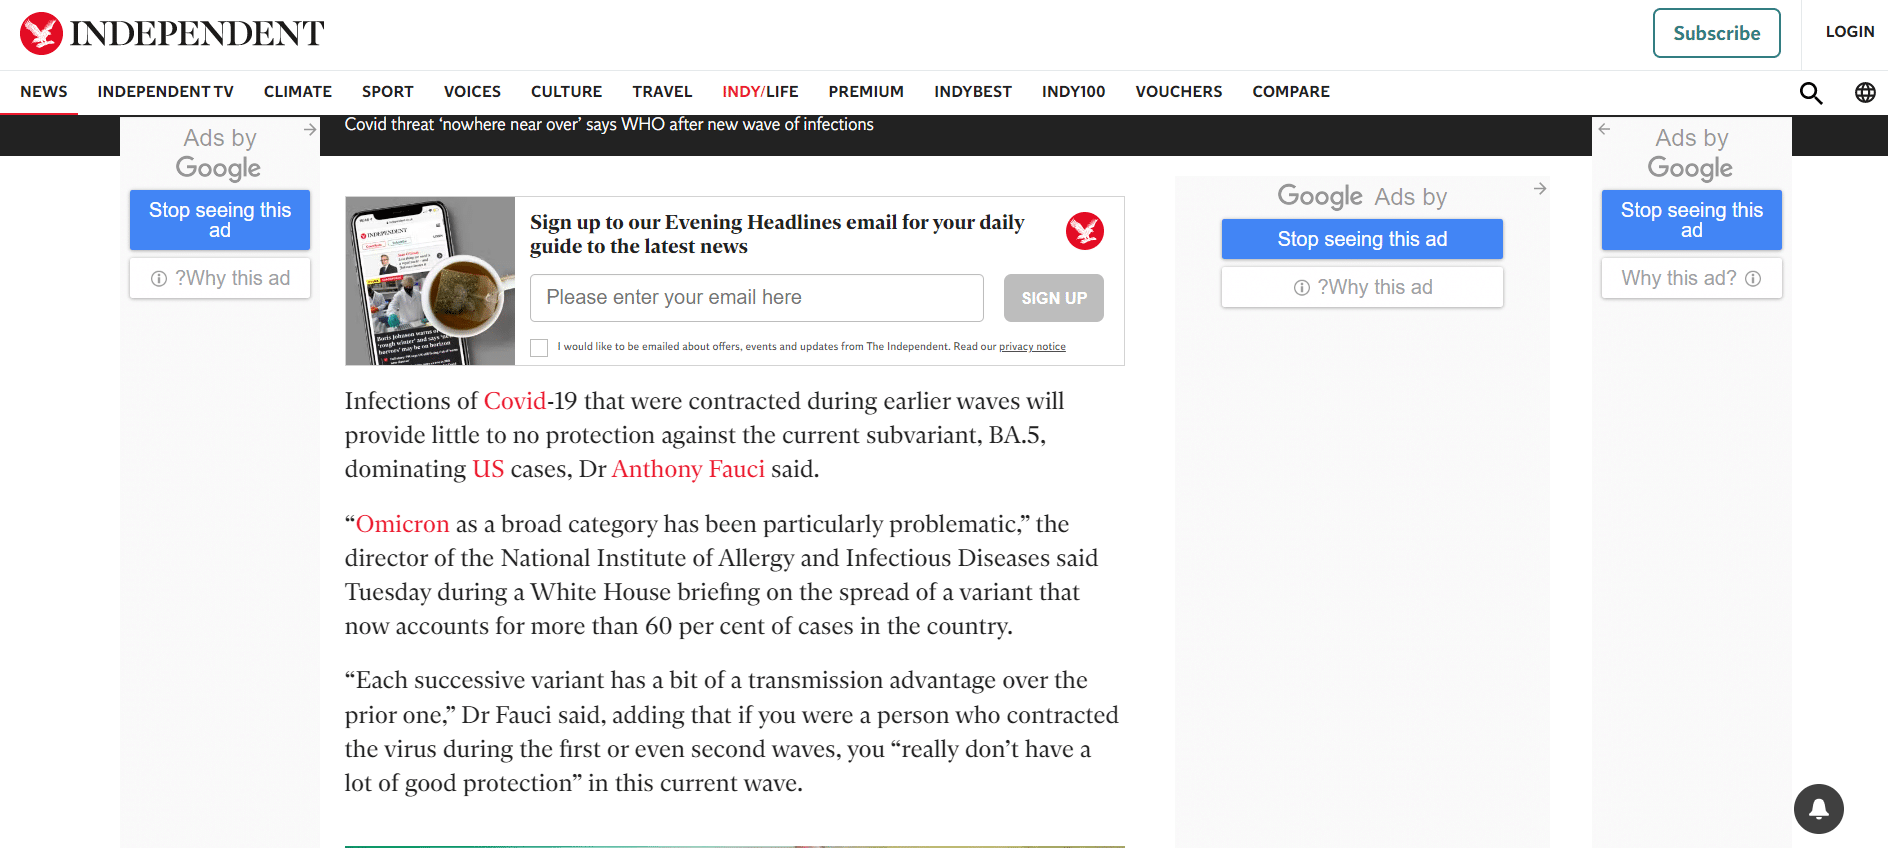Open the Climate menu item

point(297,92)
